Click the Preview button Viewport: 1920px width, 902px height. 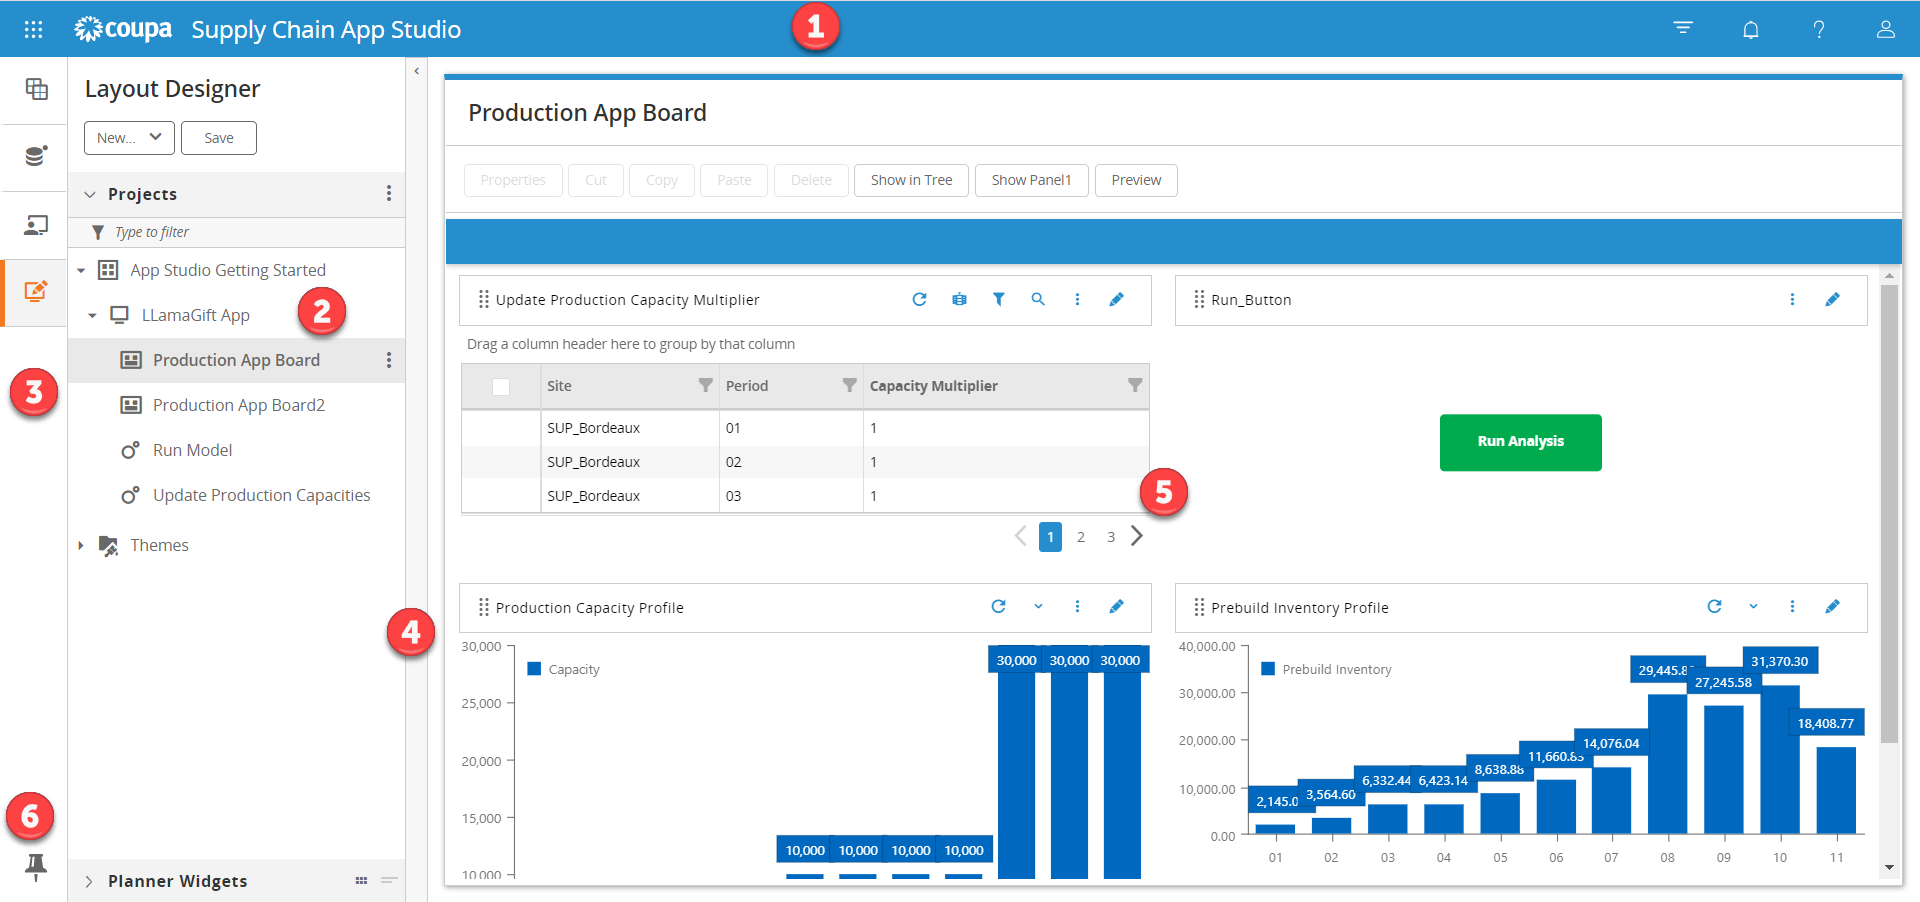point(1136,180)
